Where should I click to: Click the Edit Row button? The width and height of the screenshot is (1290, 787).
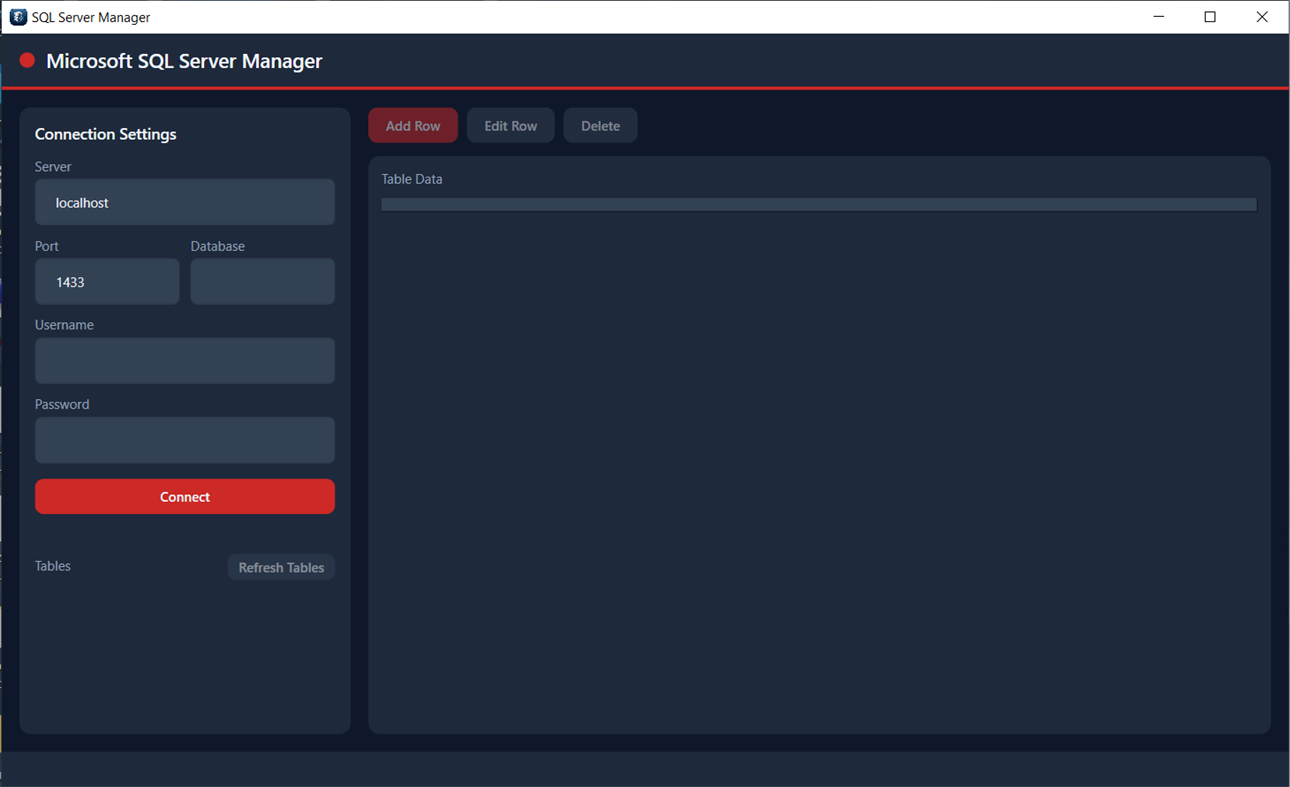coord(511,126)
